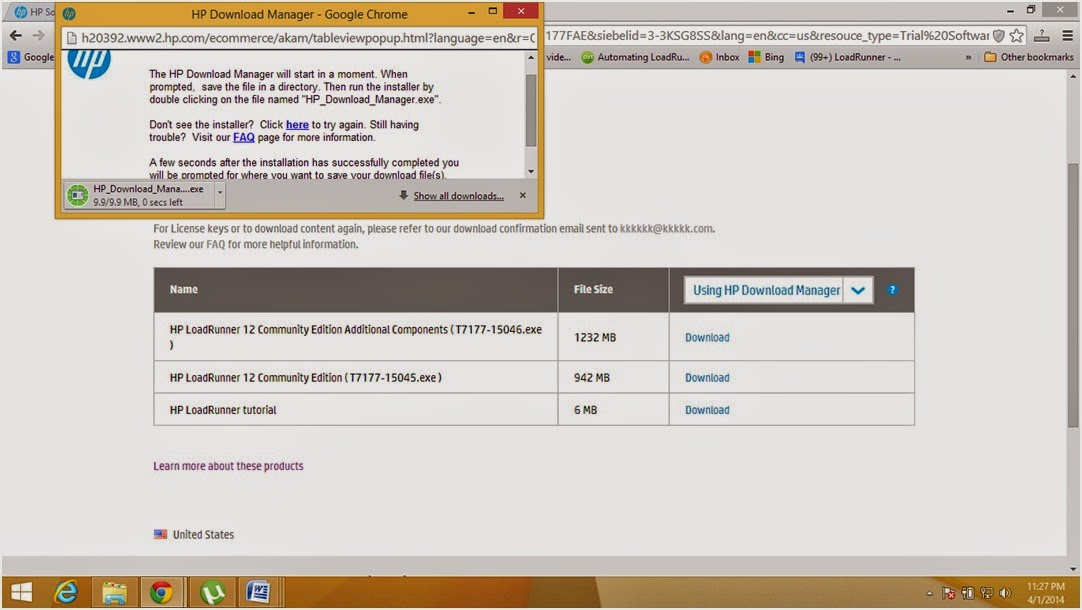Click main window address bar URL
This screenshot has height=610, width=1082.
click(766, 36)
